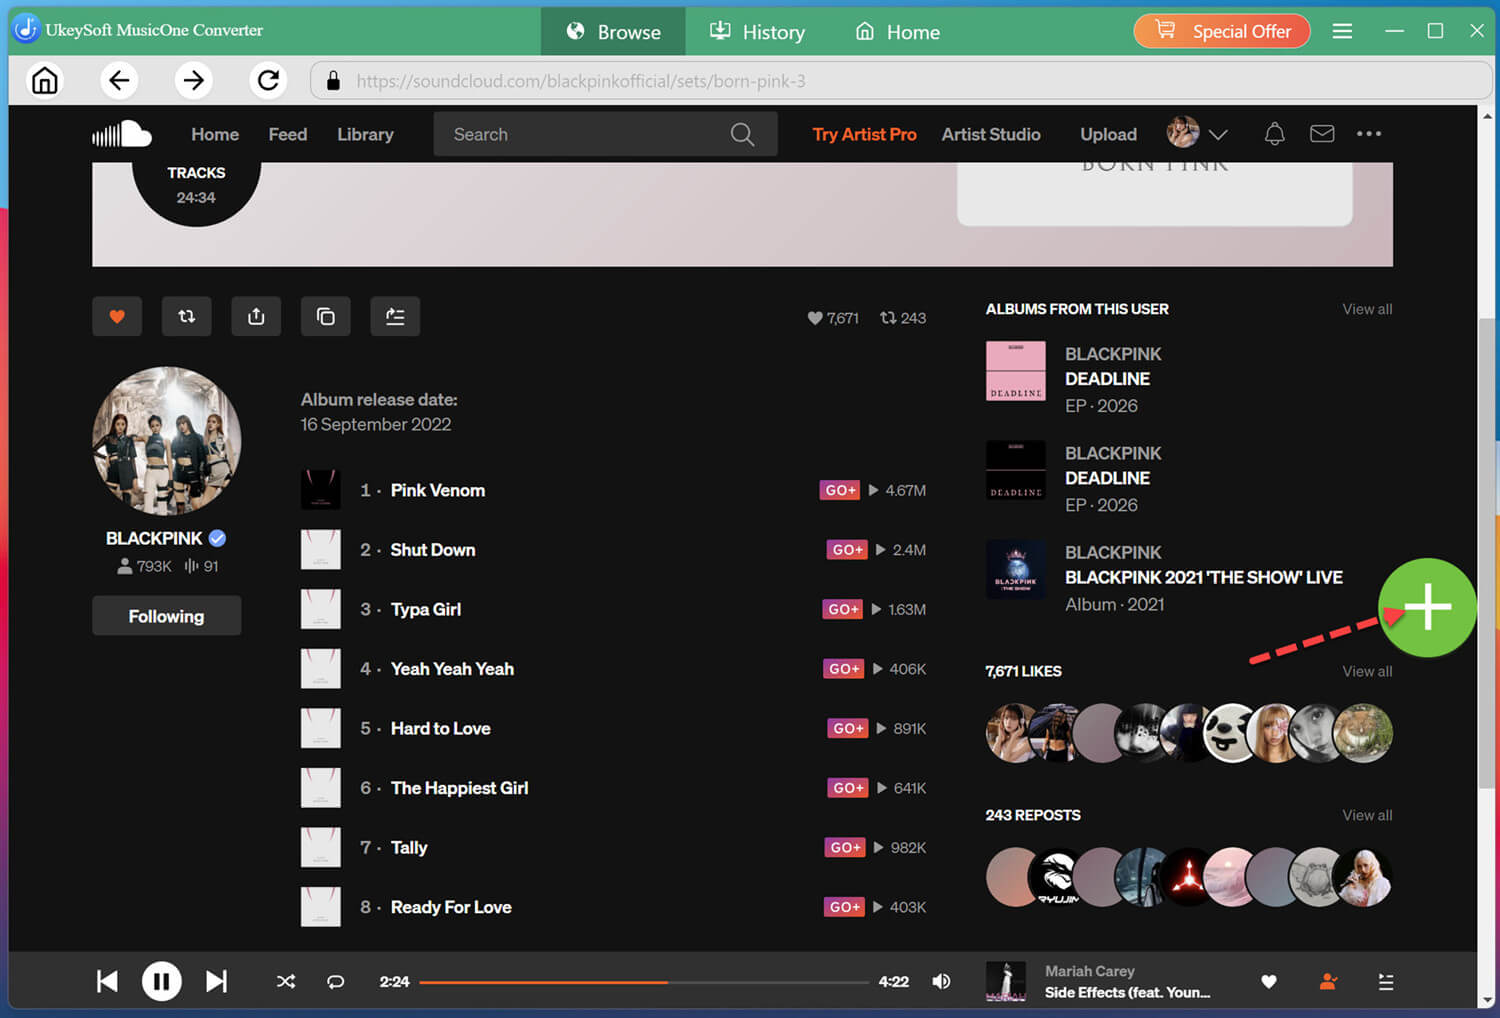Skip to the previous track
This screenshot has width=1500, height=1018.
click(x=107, y=981)
